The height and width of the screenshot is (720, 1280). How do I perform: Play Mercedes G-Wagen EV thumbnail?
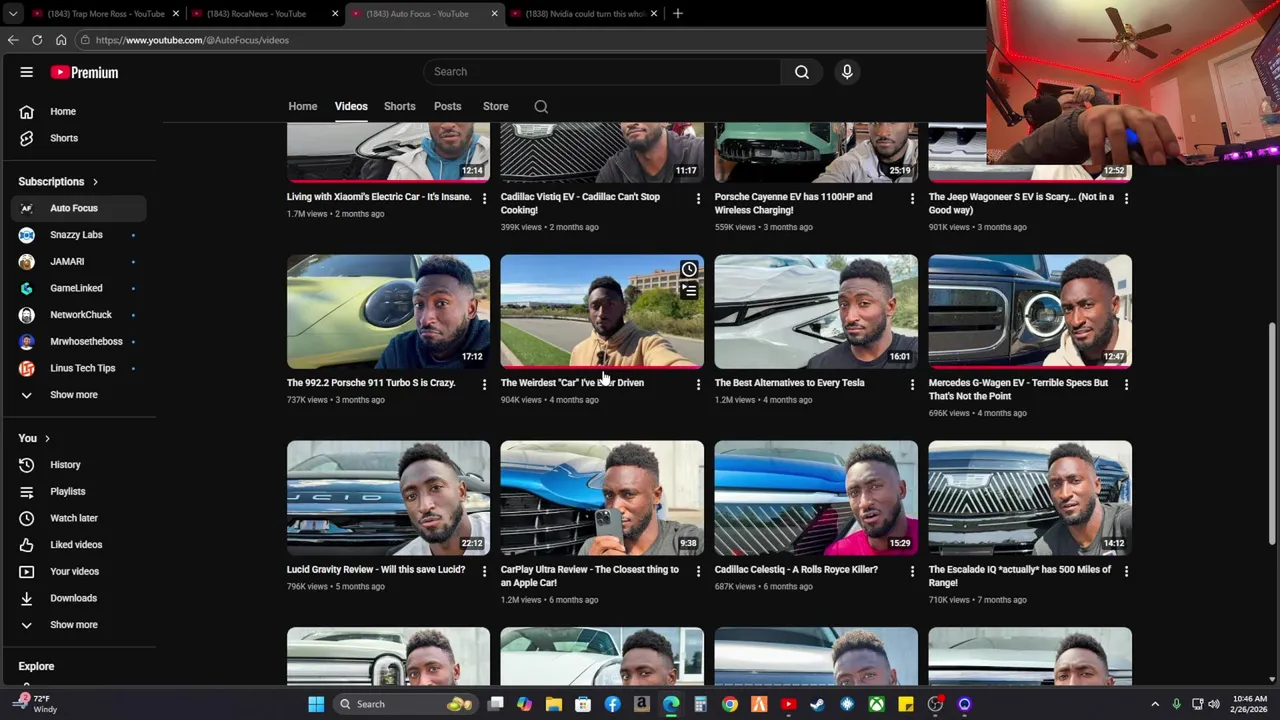point(1030,312)
